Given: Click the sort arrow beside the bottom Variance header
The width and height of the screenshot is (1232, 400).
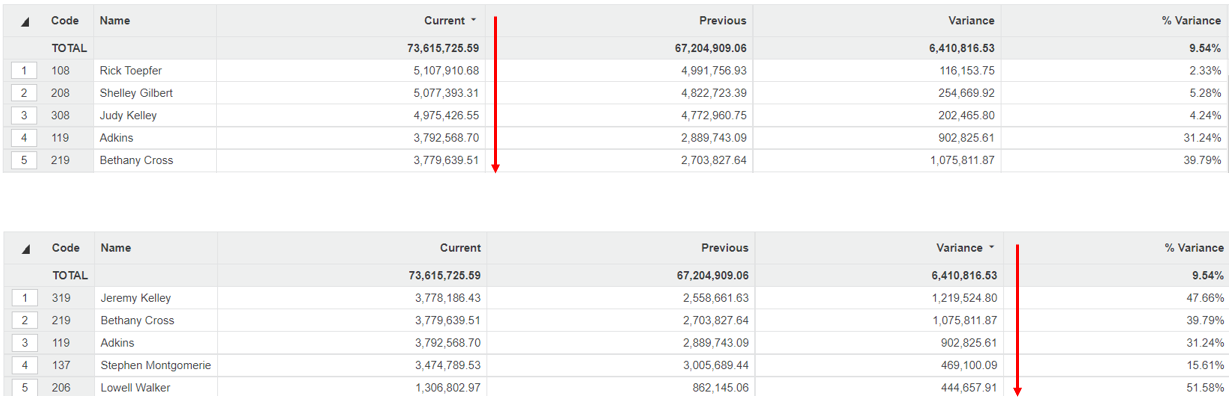Looking at the screenshot, I should pos(991,248).
